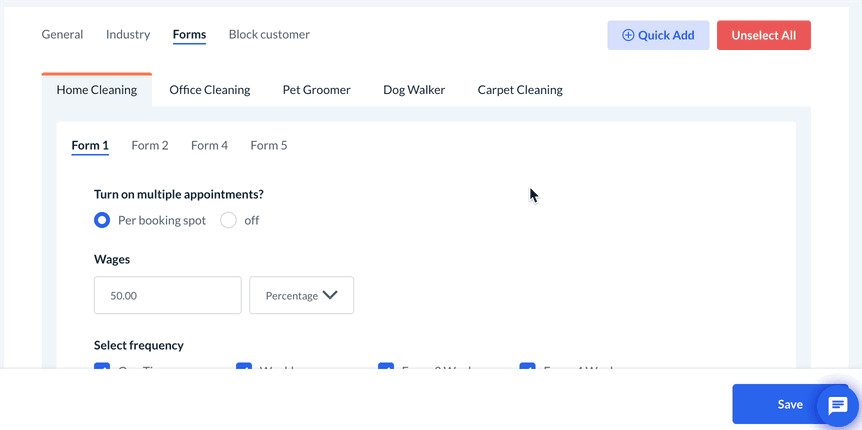View Form 5
Screen dimensions: 862x430
point(269,145)
